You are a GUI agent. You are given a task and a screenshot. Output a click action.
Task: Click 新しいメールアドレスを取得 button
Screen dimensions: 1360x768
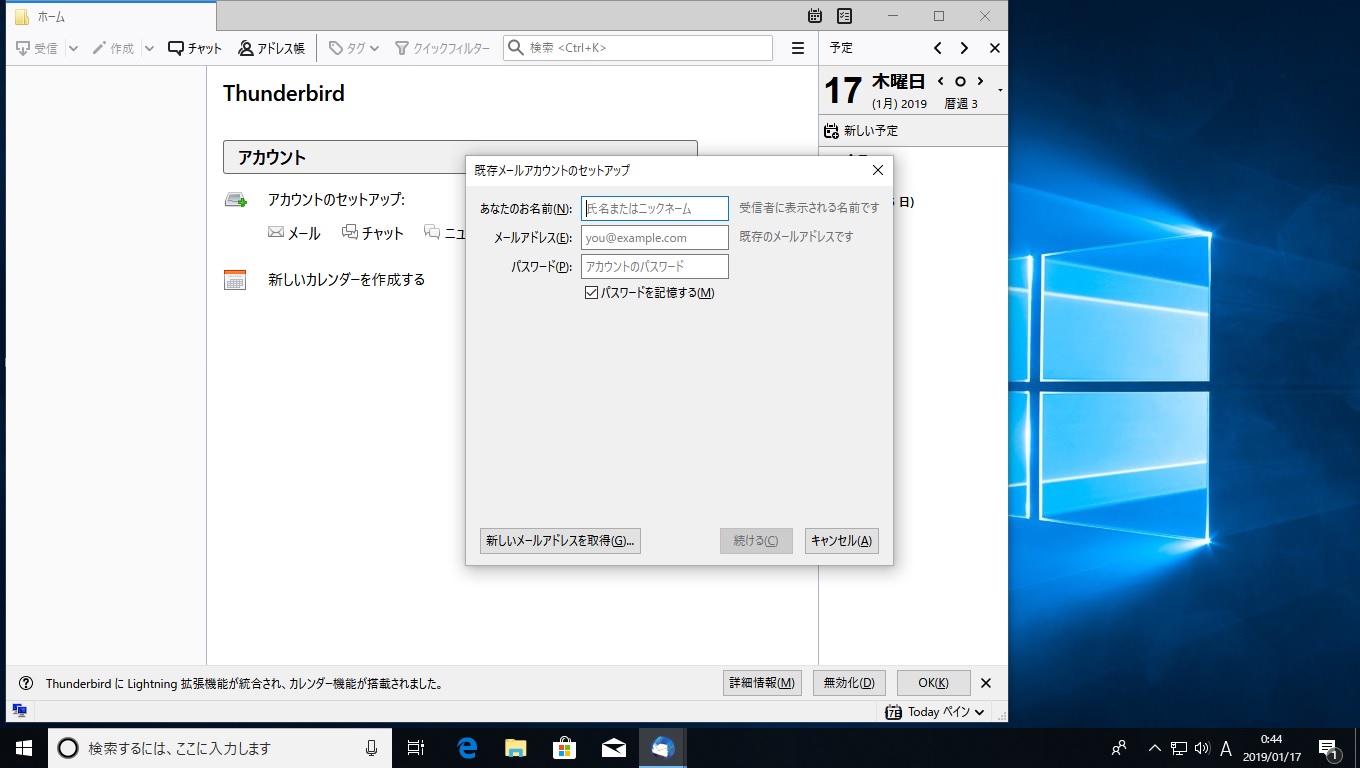pyautogui.click(x=560, y=541)
